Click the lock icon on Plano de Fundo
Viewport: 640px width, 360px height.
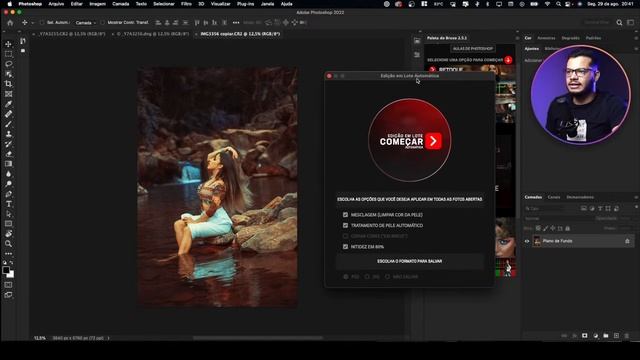[627, 241]
